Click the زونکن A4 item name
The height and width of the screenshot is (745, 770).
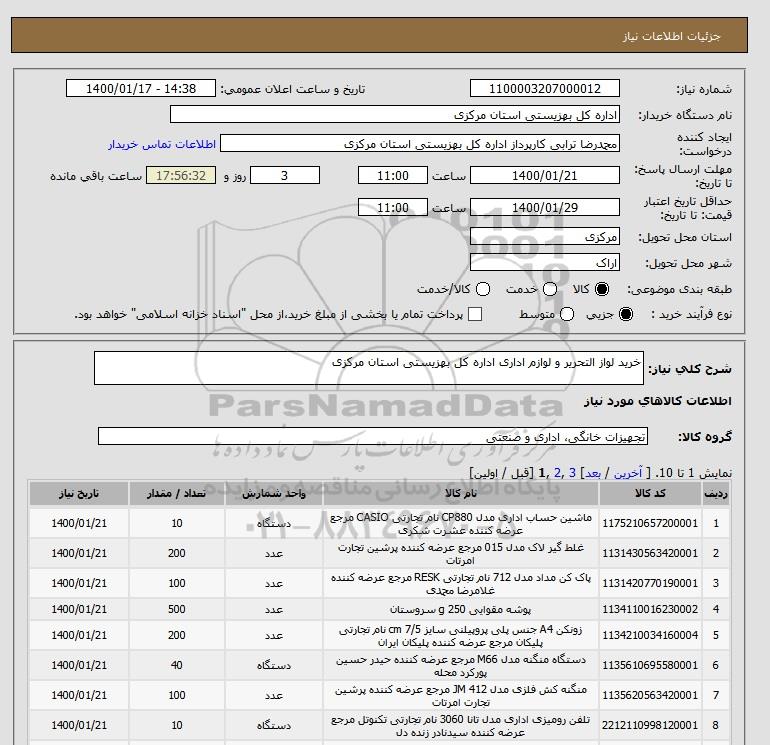461,635
